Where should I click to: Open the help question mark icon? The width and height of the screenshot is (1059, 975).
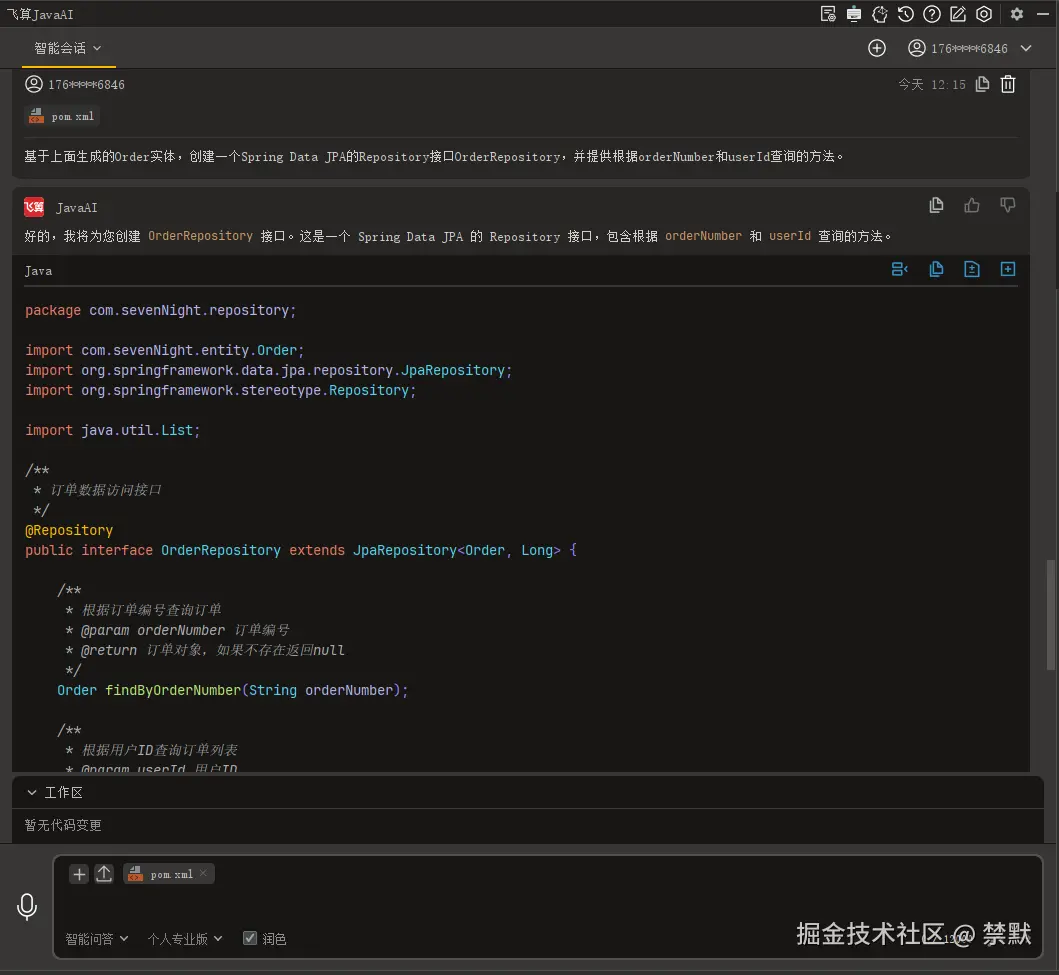click(932, 14)
